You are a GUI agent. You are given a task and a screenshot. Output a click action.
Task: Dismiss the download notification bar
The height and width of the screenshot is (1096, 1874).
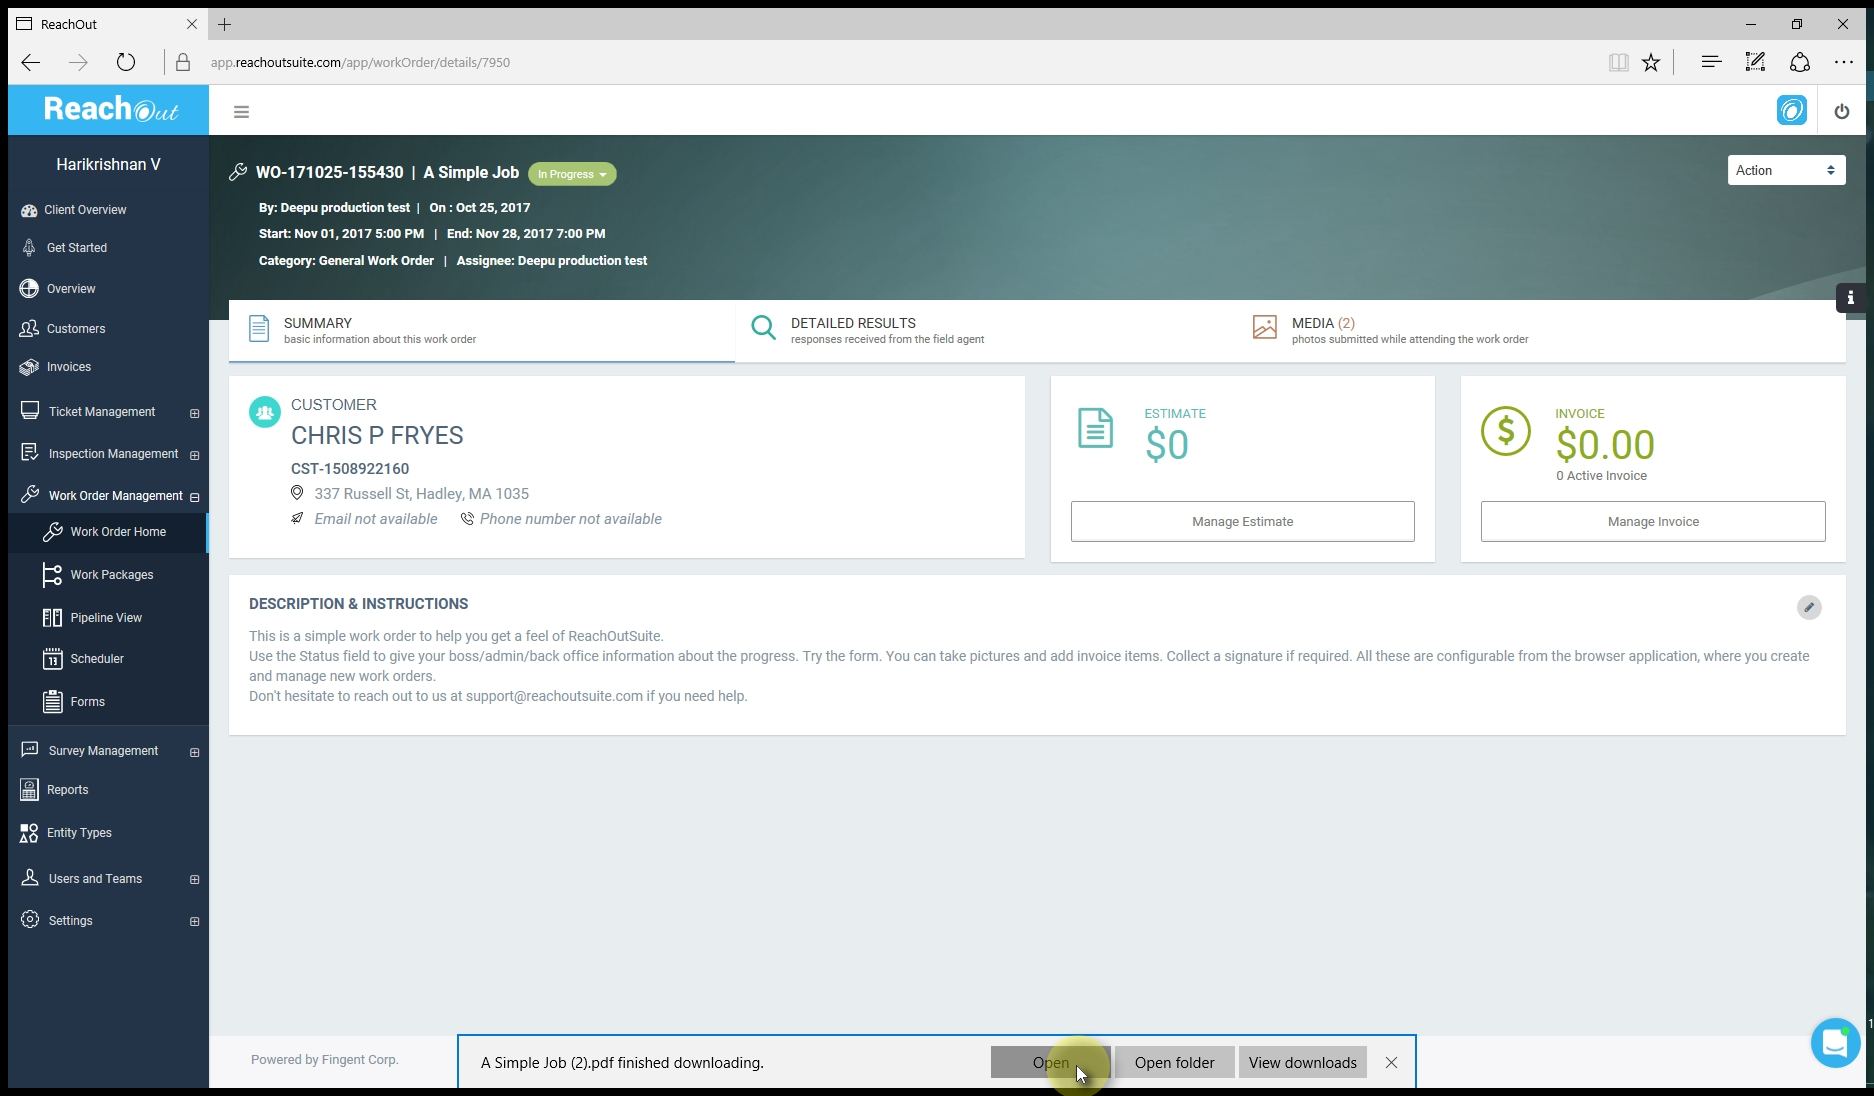click(1391, 1062)
